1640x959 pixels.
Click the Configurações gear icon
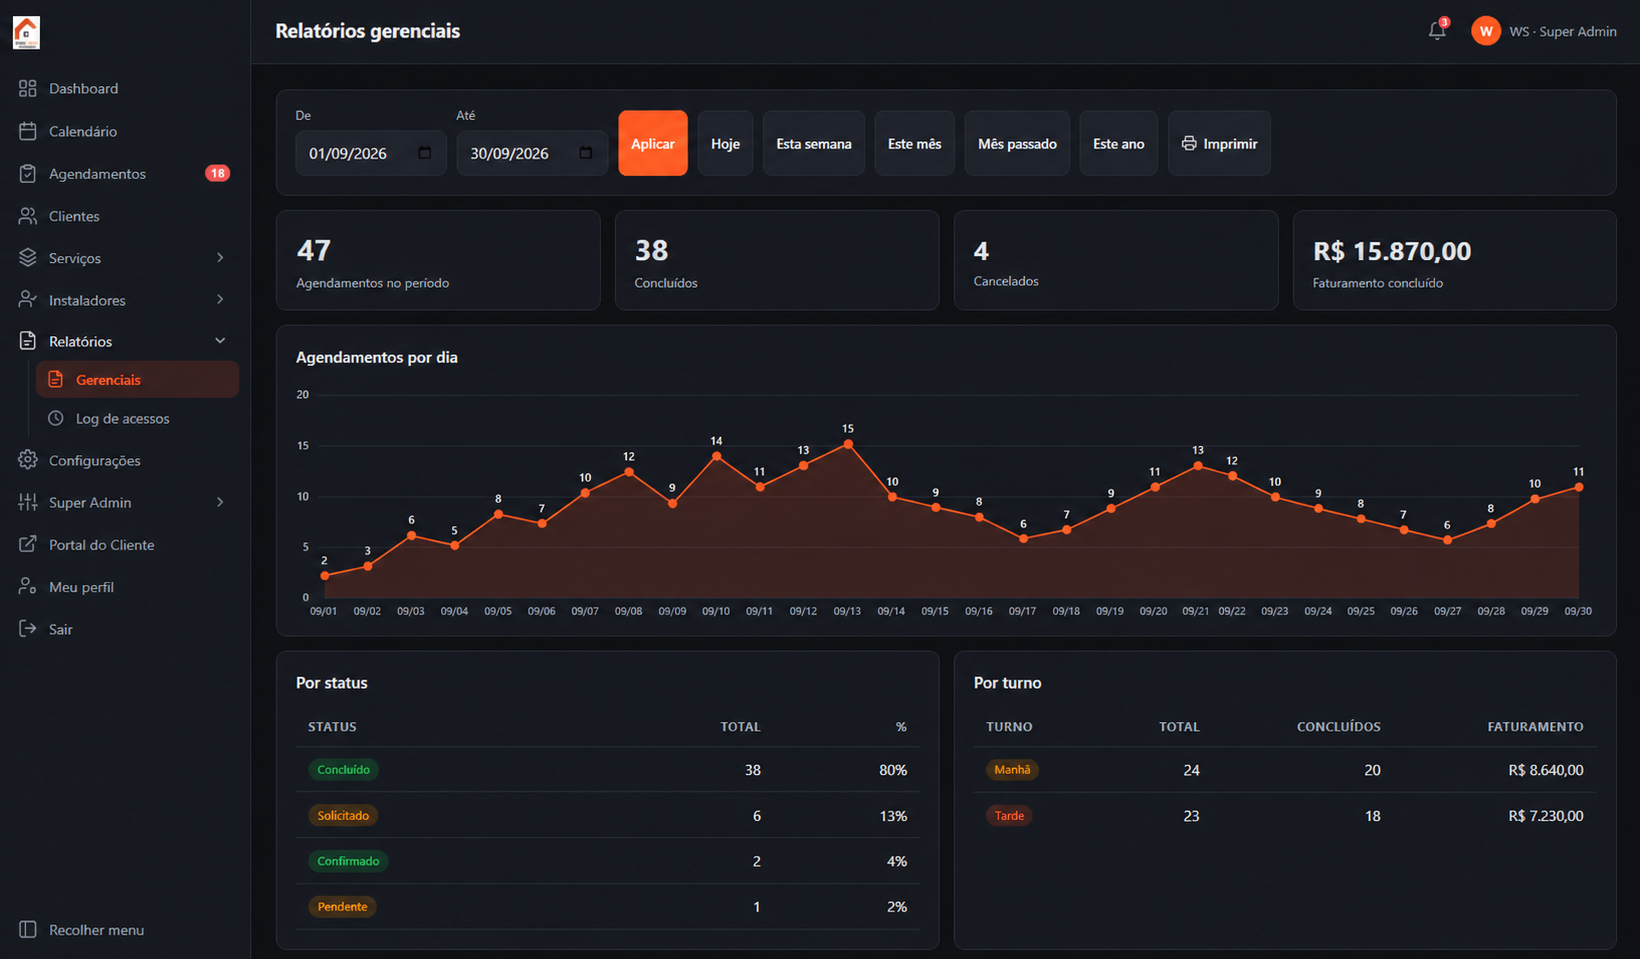[x=28, y=460]
